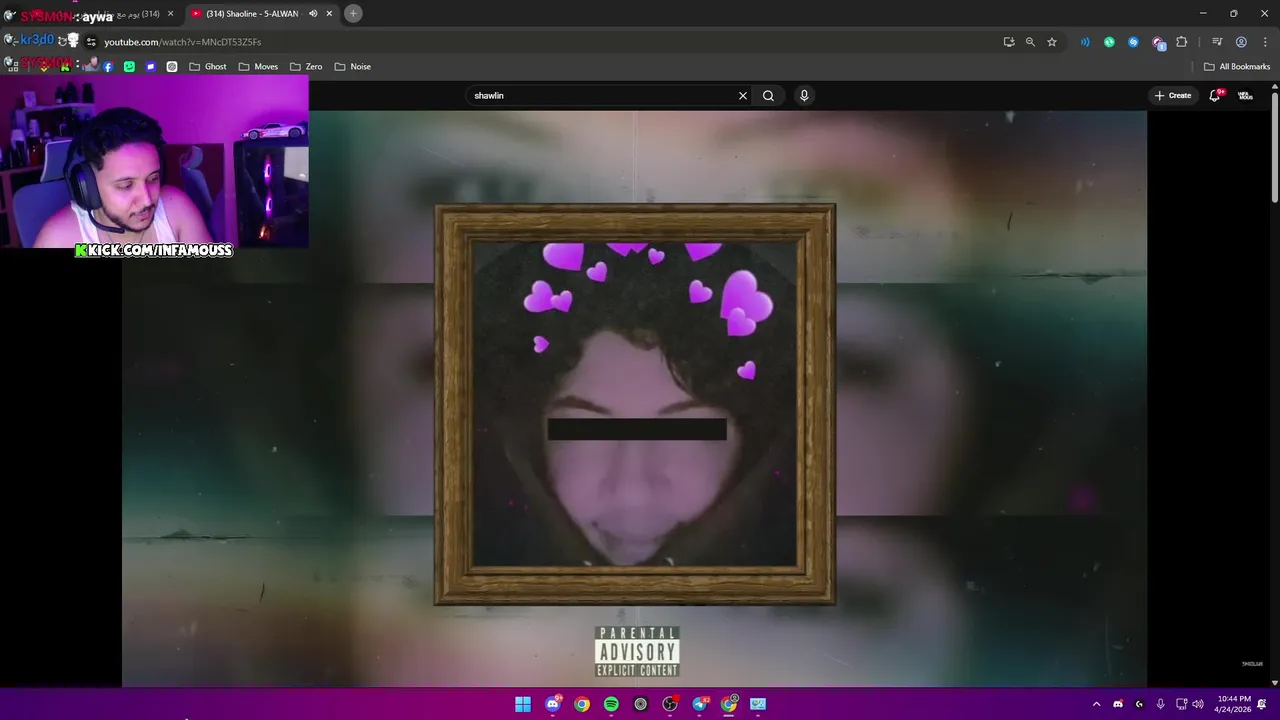The width and height of the screenshot is (1280, 720).
Task: Open the blue sound-waves extension
Action: coord(1085,42)
